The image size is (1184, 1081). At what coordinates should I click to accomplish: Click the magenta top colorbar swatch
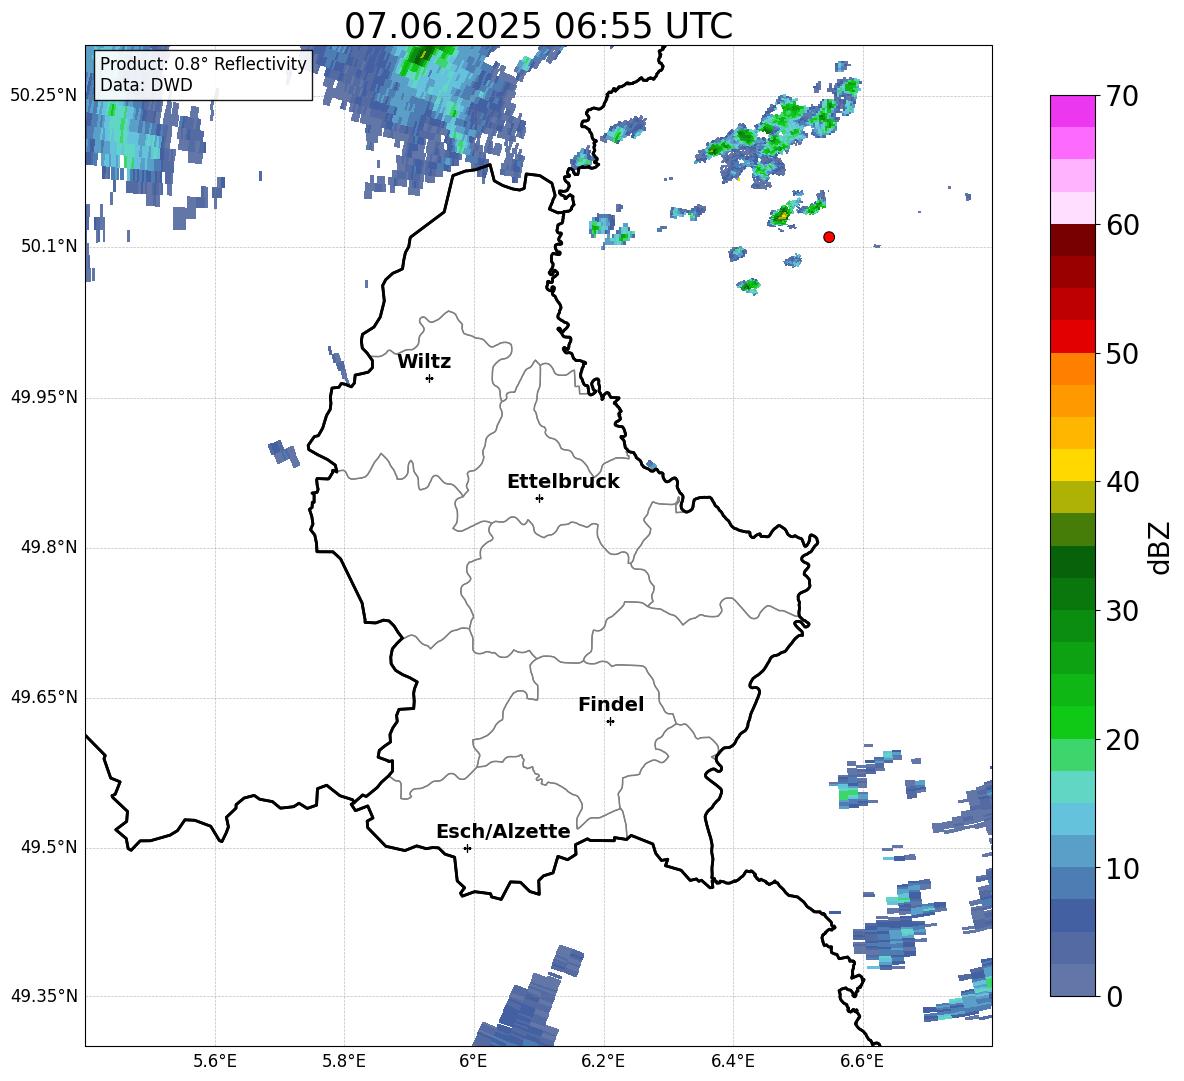click(x=1072, y=111)
